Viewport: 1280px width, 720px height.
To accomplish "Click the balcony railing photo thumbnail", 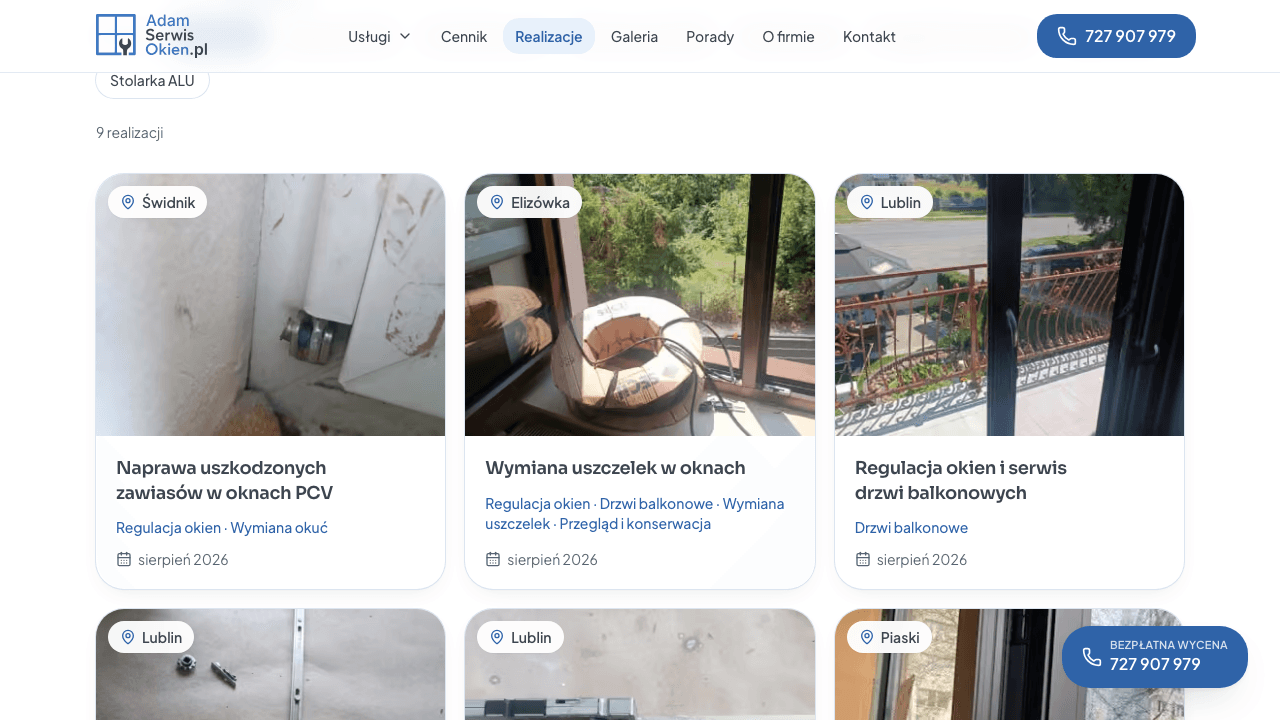I will (x=1010, y=305).
